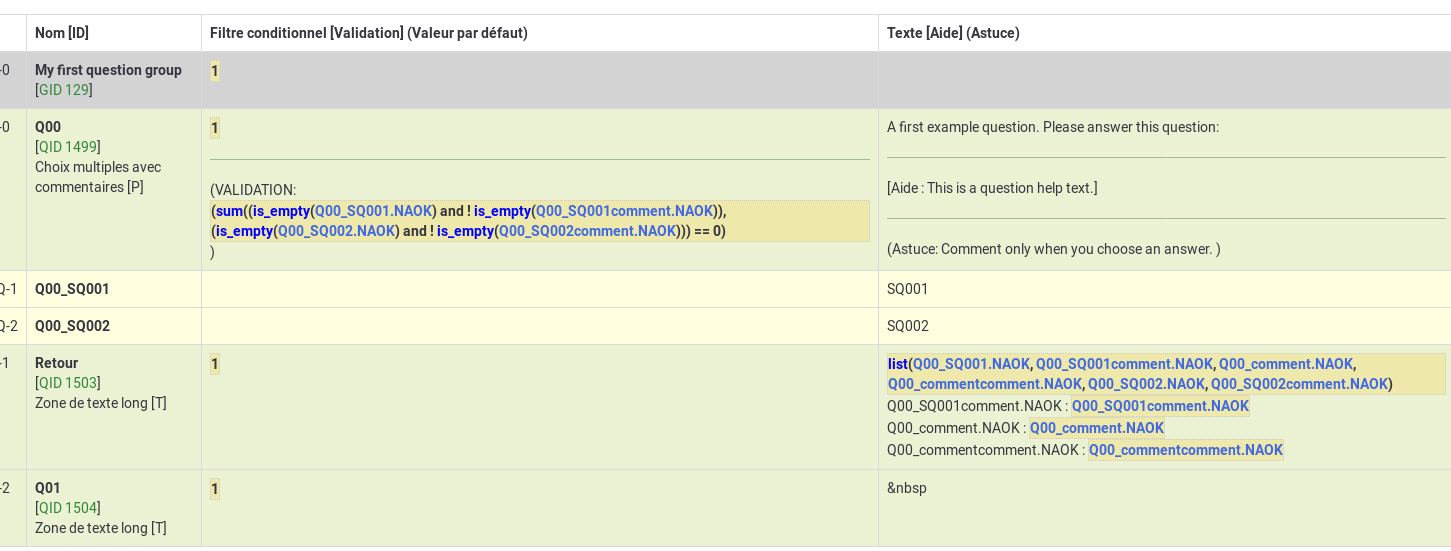Click the Texte [Aide] (Astuce) column header
This screenshot has width=1451, height=551.
point(952,33)
